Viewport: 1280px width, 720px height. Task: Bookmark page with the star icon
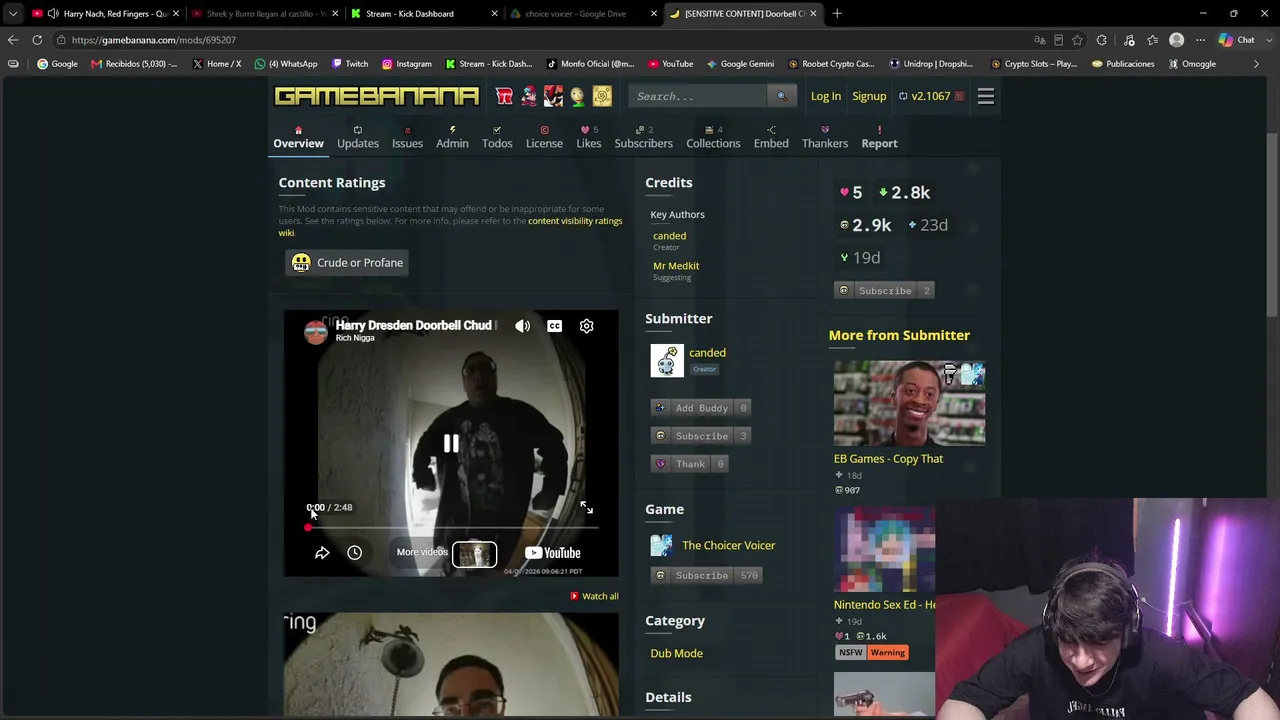1077,40
